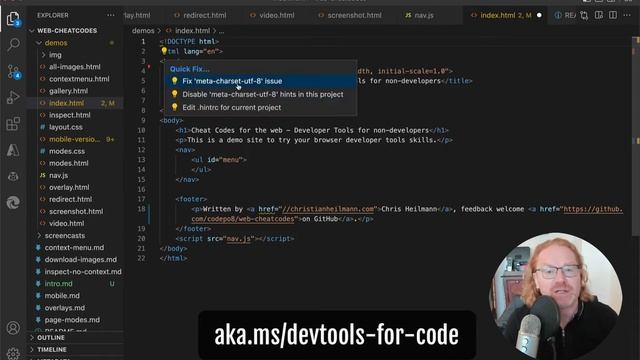Click the editor toolbar icon left of the split editor icon
The image size is (640, 360).
click(x=598, y=15)
